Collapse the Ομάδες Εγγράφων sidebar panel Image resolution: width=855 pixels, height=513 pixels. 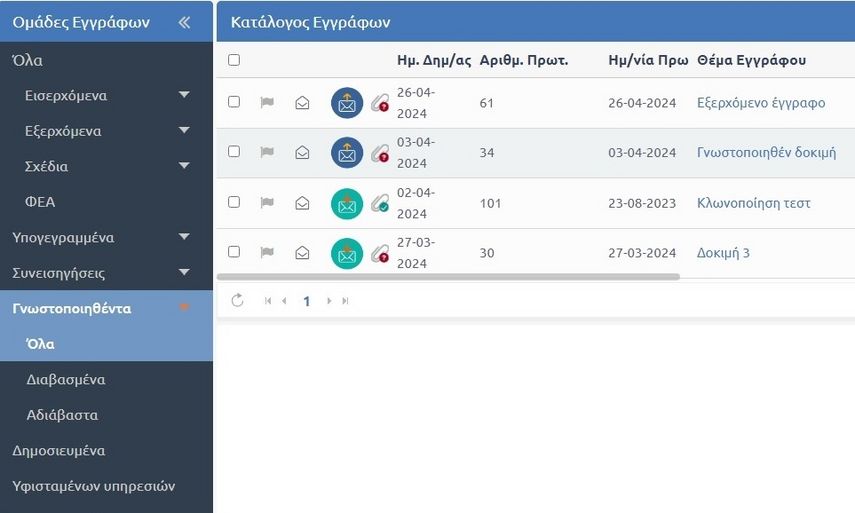(x=184, y=22)
